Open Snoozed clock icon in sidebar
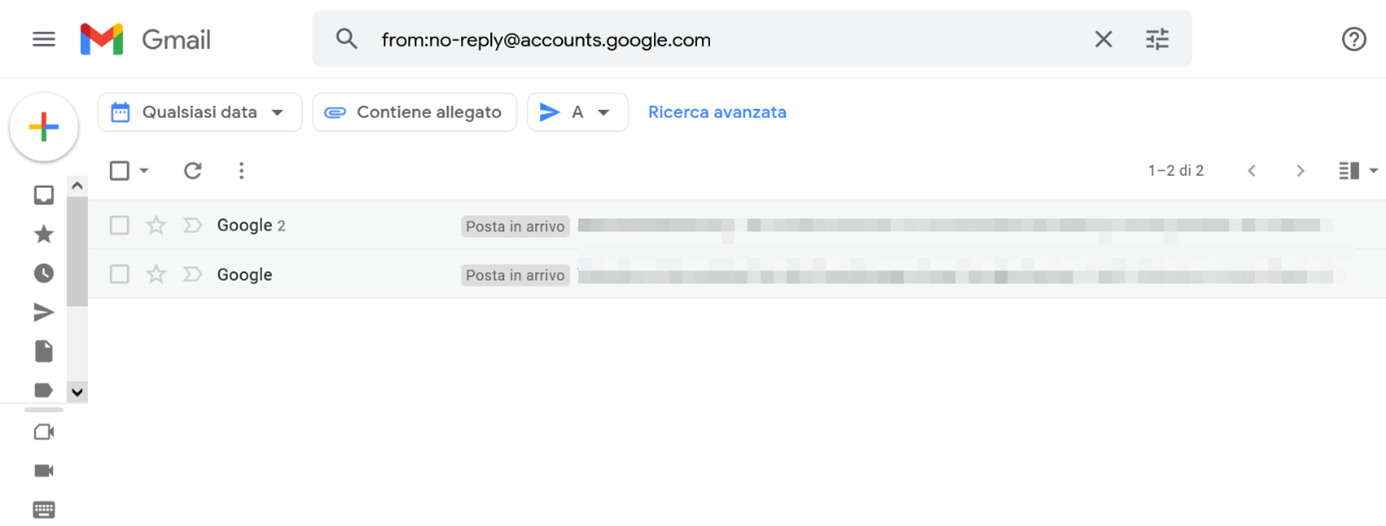Screen dimensions: 1386x526 [x=44, y=273]
